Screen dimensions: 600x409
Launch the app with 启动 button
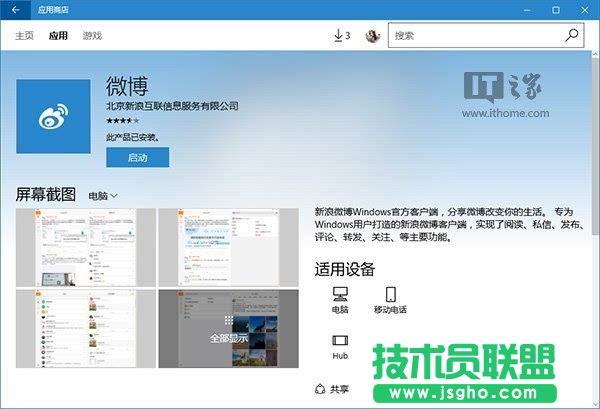pos(137,157)
